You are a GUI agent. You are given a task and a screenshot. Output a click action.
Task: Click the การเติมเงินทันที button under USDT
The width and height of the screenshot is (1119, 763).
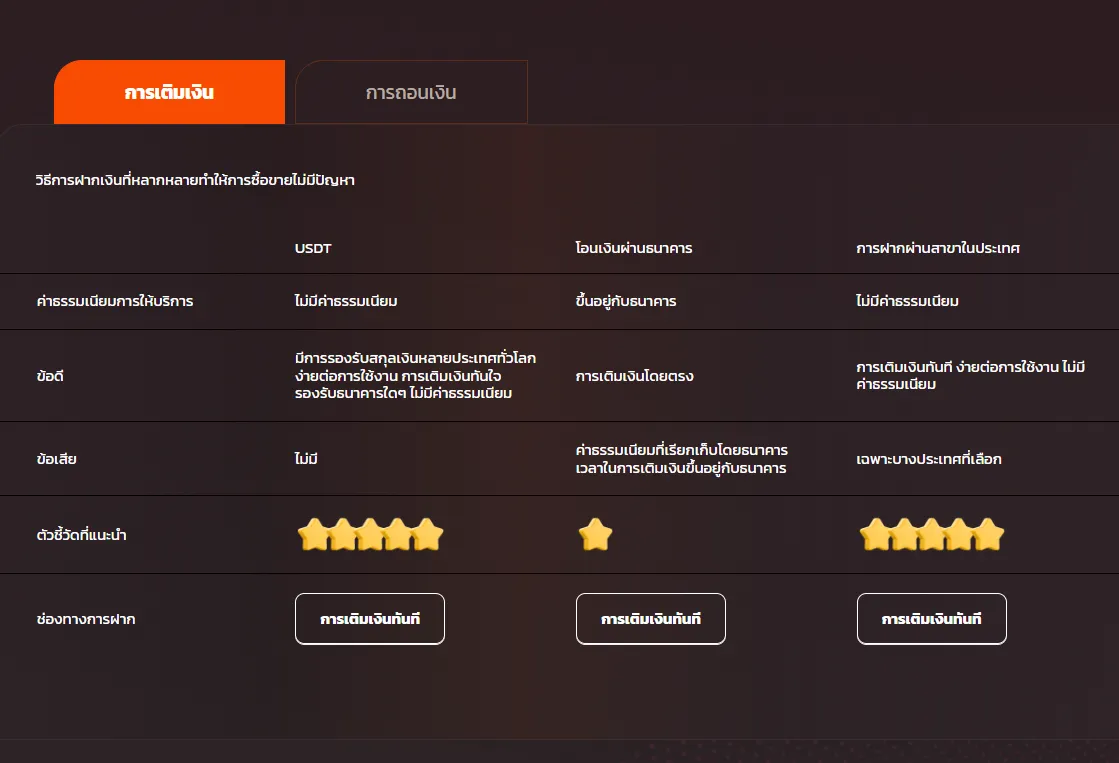click(370, 619)
